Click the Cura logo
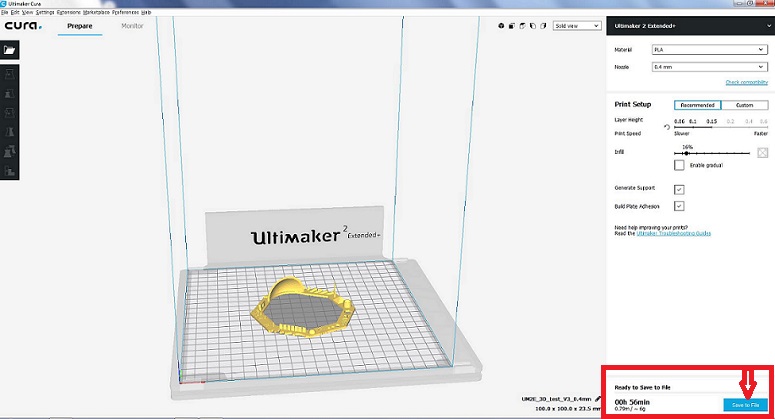 pyautogui.click(x=23, y=26)
